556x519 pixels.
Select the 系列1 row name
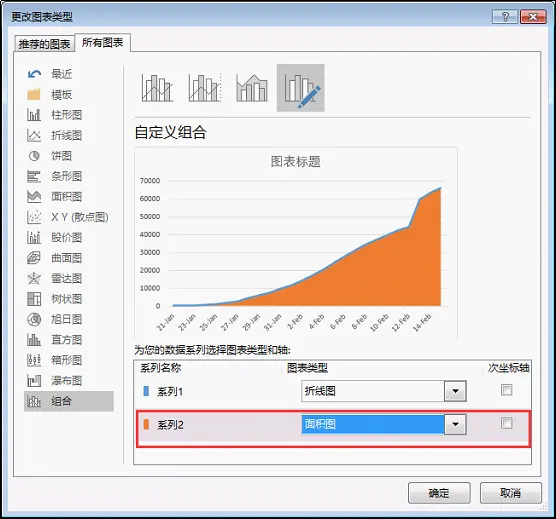[x=170, y=392]
